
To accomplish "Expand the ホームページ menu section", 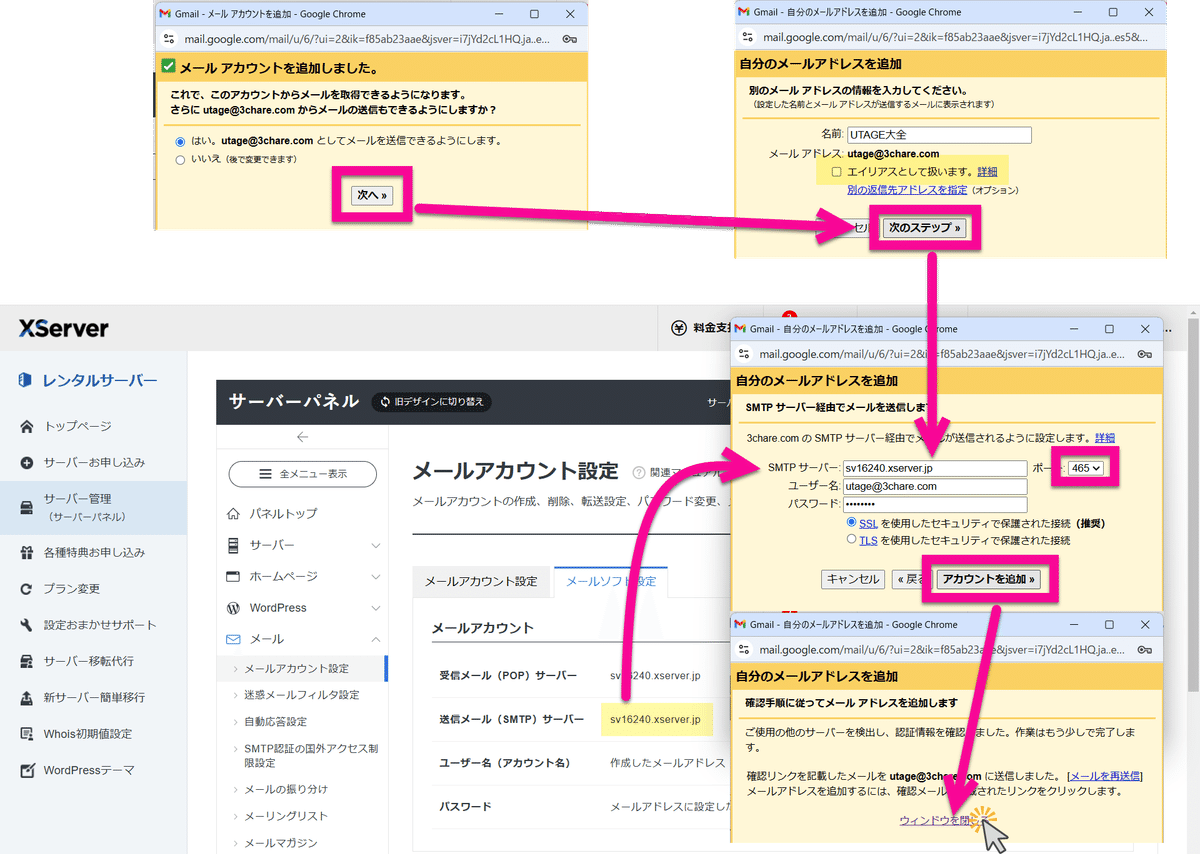I will pyautogui.click(x=376, y=577).
